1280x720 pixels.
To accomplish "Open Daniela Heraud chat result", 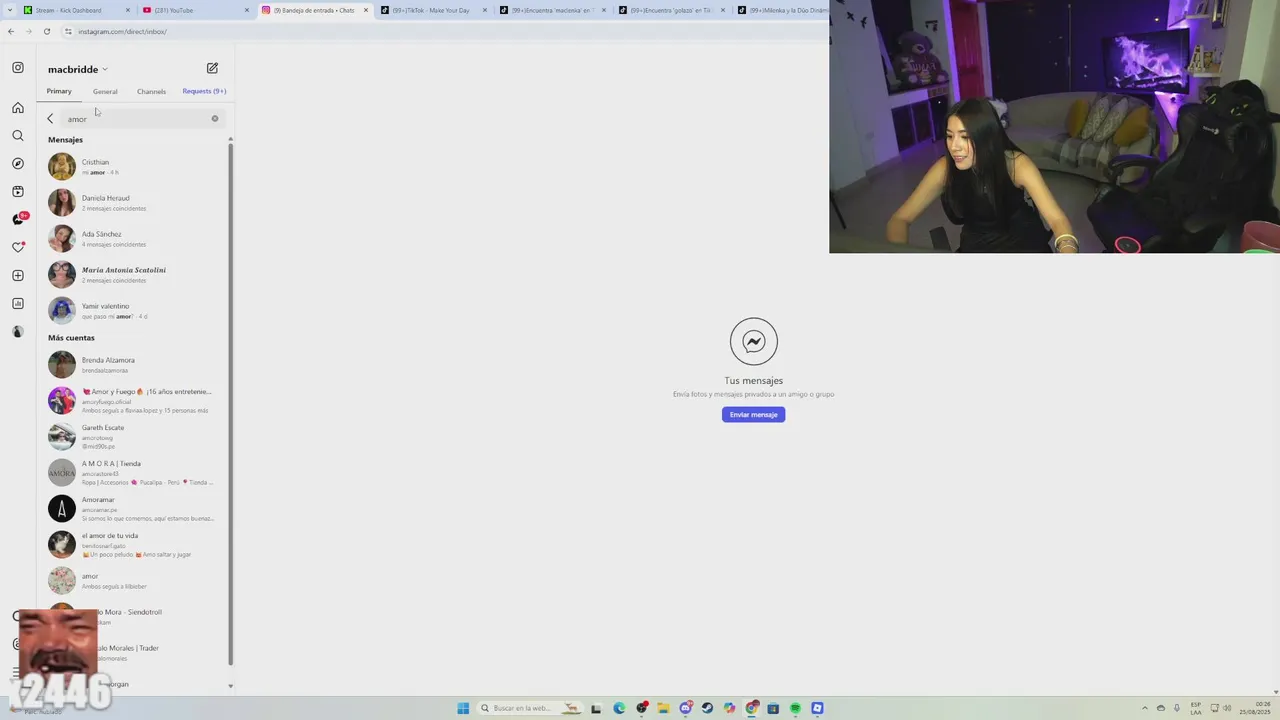I will tap(135, 203).
